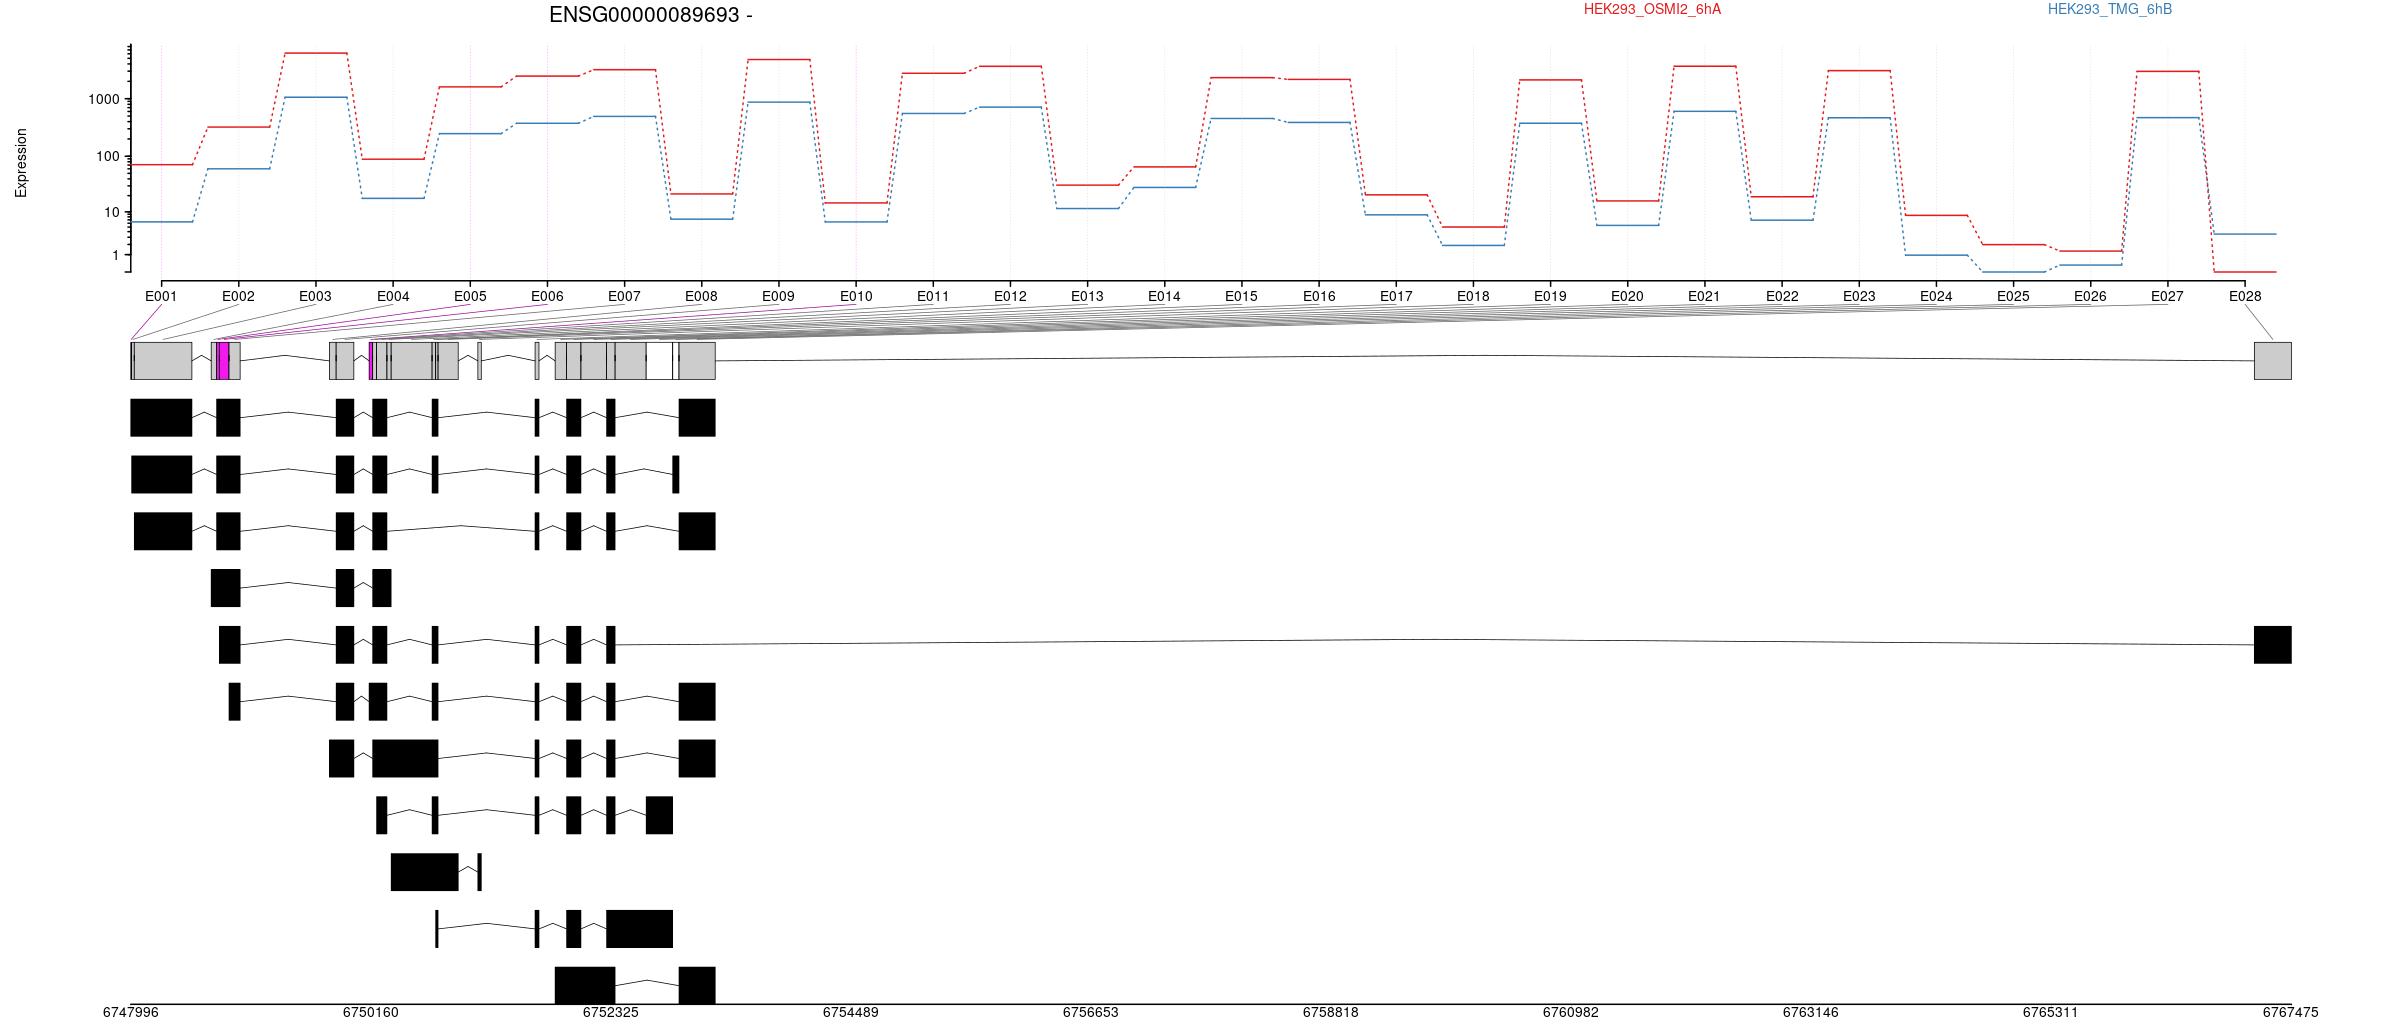Click exon label E003
Screen dimensions: 2400x1030
point(315,296)
